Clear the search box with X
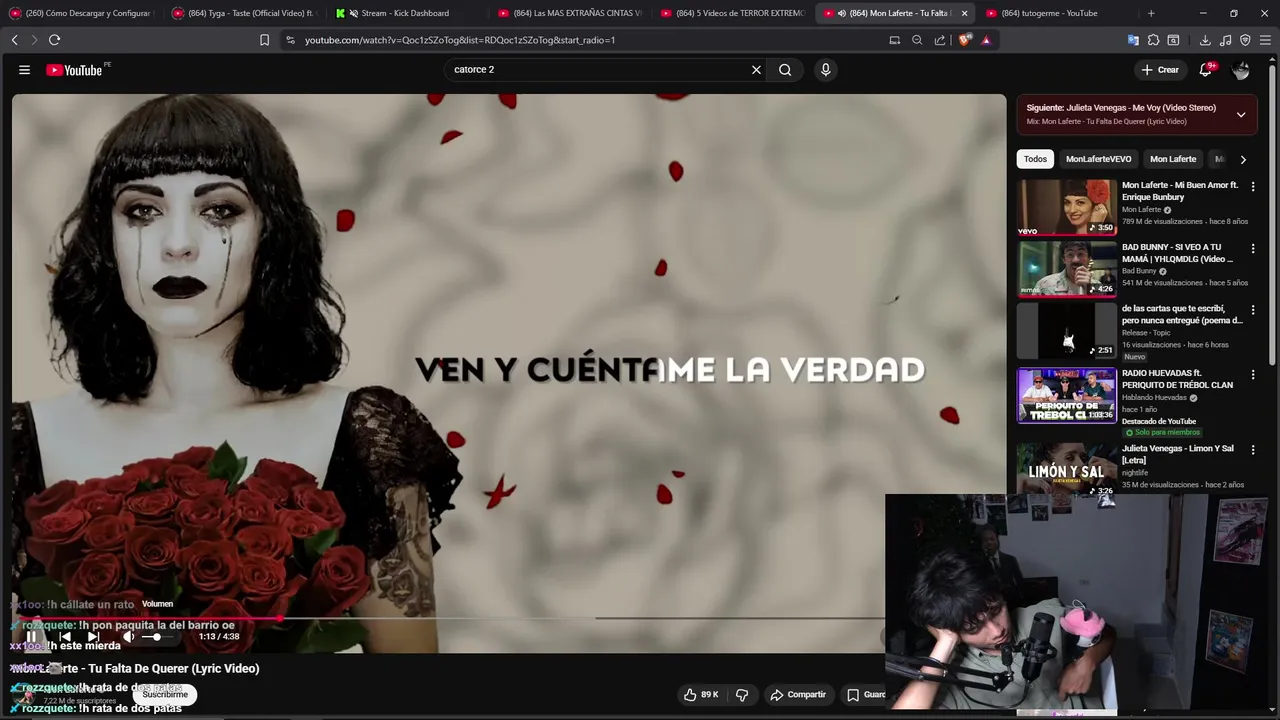The height and width of the screenshot is (720, 1280). [x=756, y=70]
